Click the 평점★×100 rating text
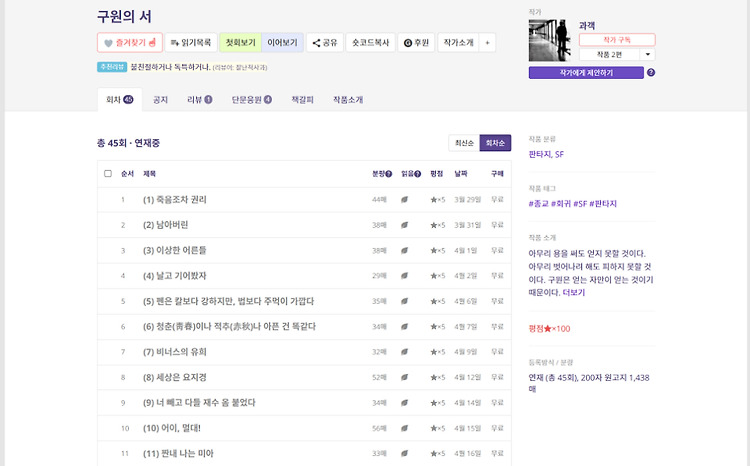Image resolution: width=750 pixels, height=466 pixels. pyautogui.click(x=549, y=329)
